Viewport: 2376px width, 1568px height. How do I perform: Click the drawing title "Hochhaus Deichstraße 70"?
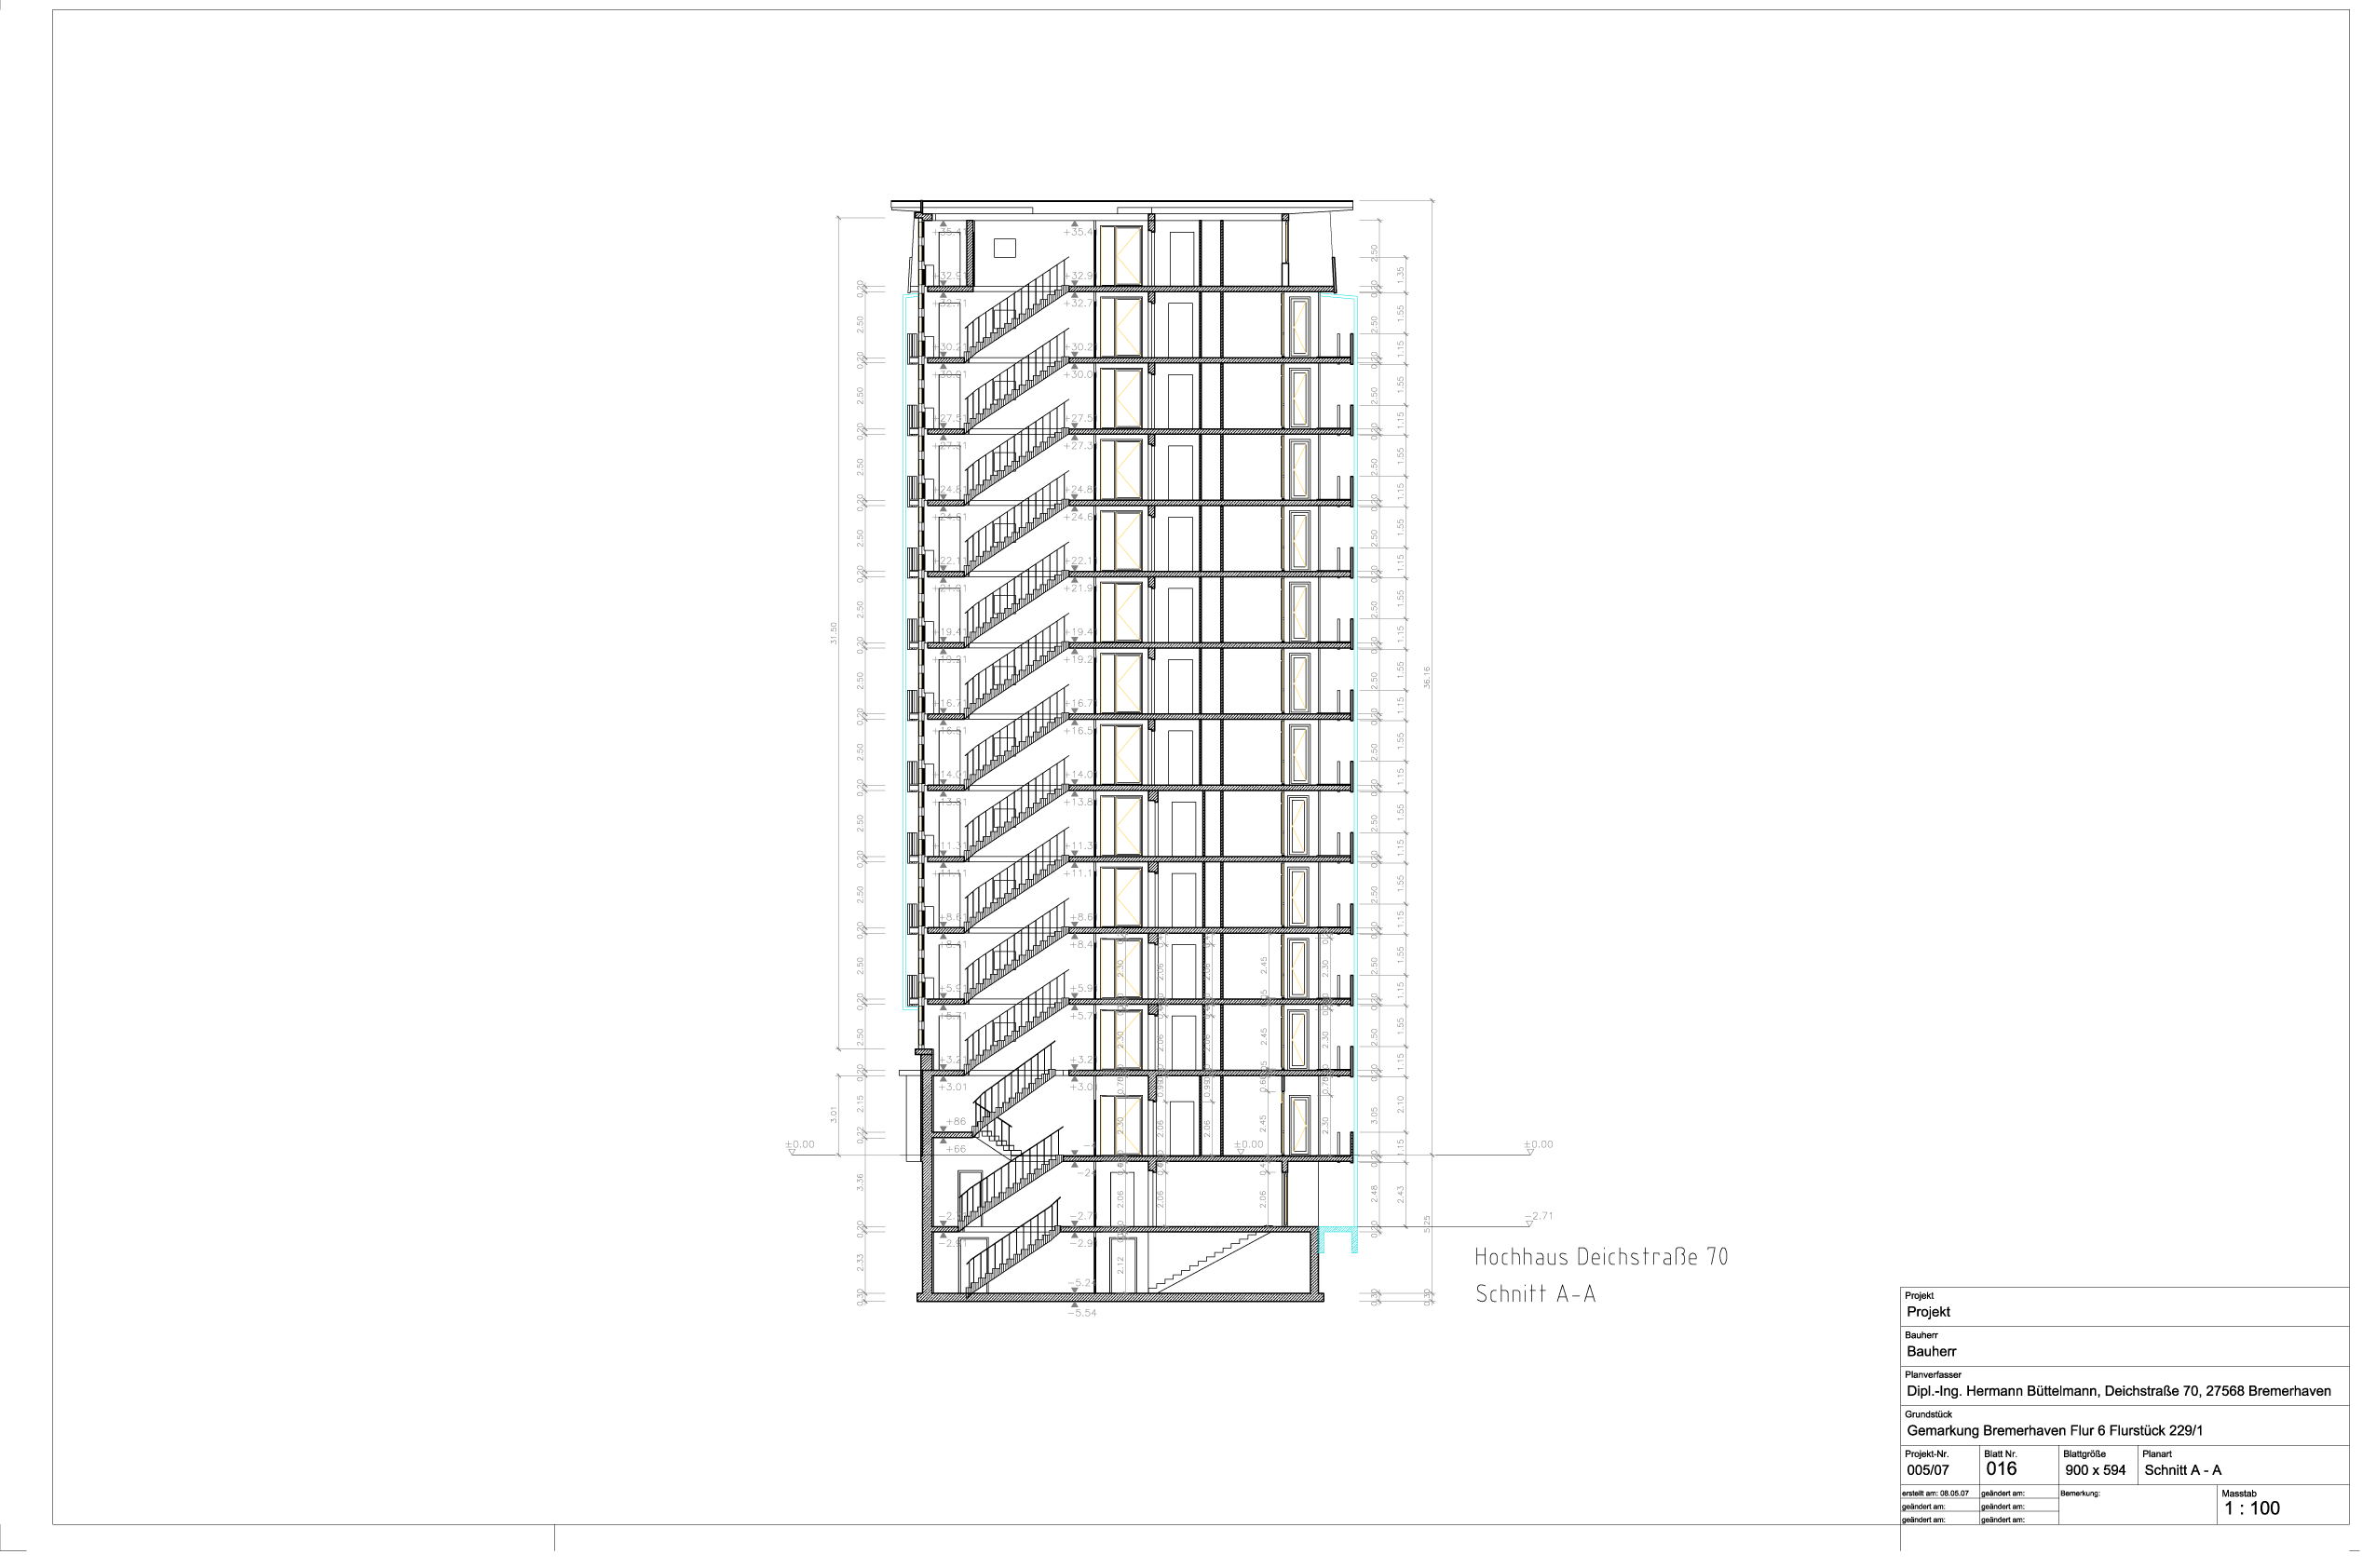pyautogui.click(x=1601, y=1257)
